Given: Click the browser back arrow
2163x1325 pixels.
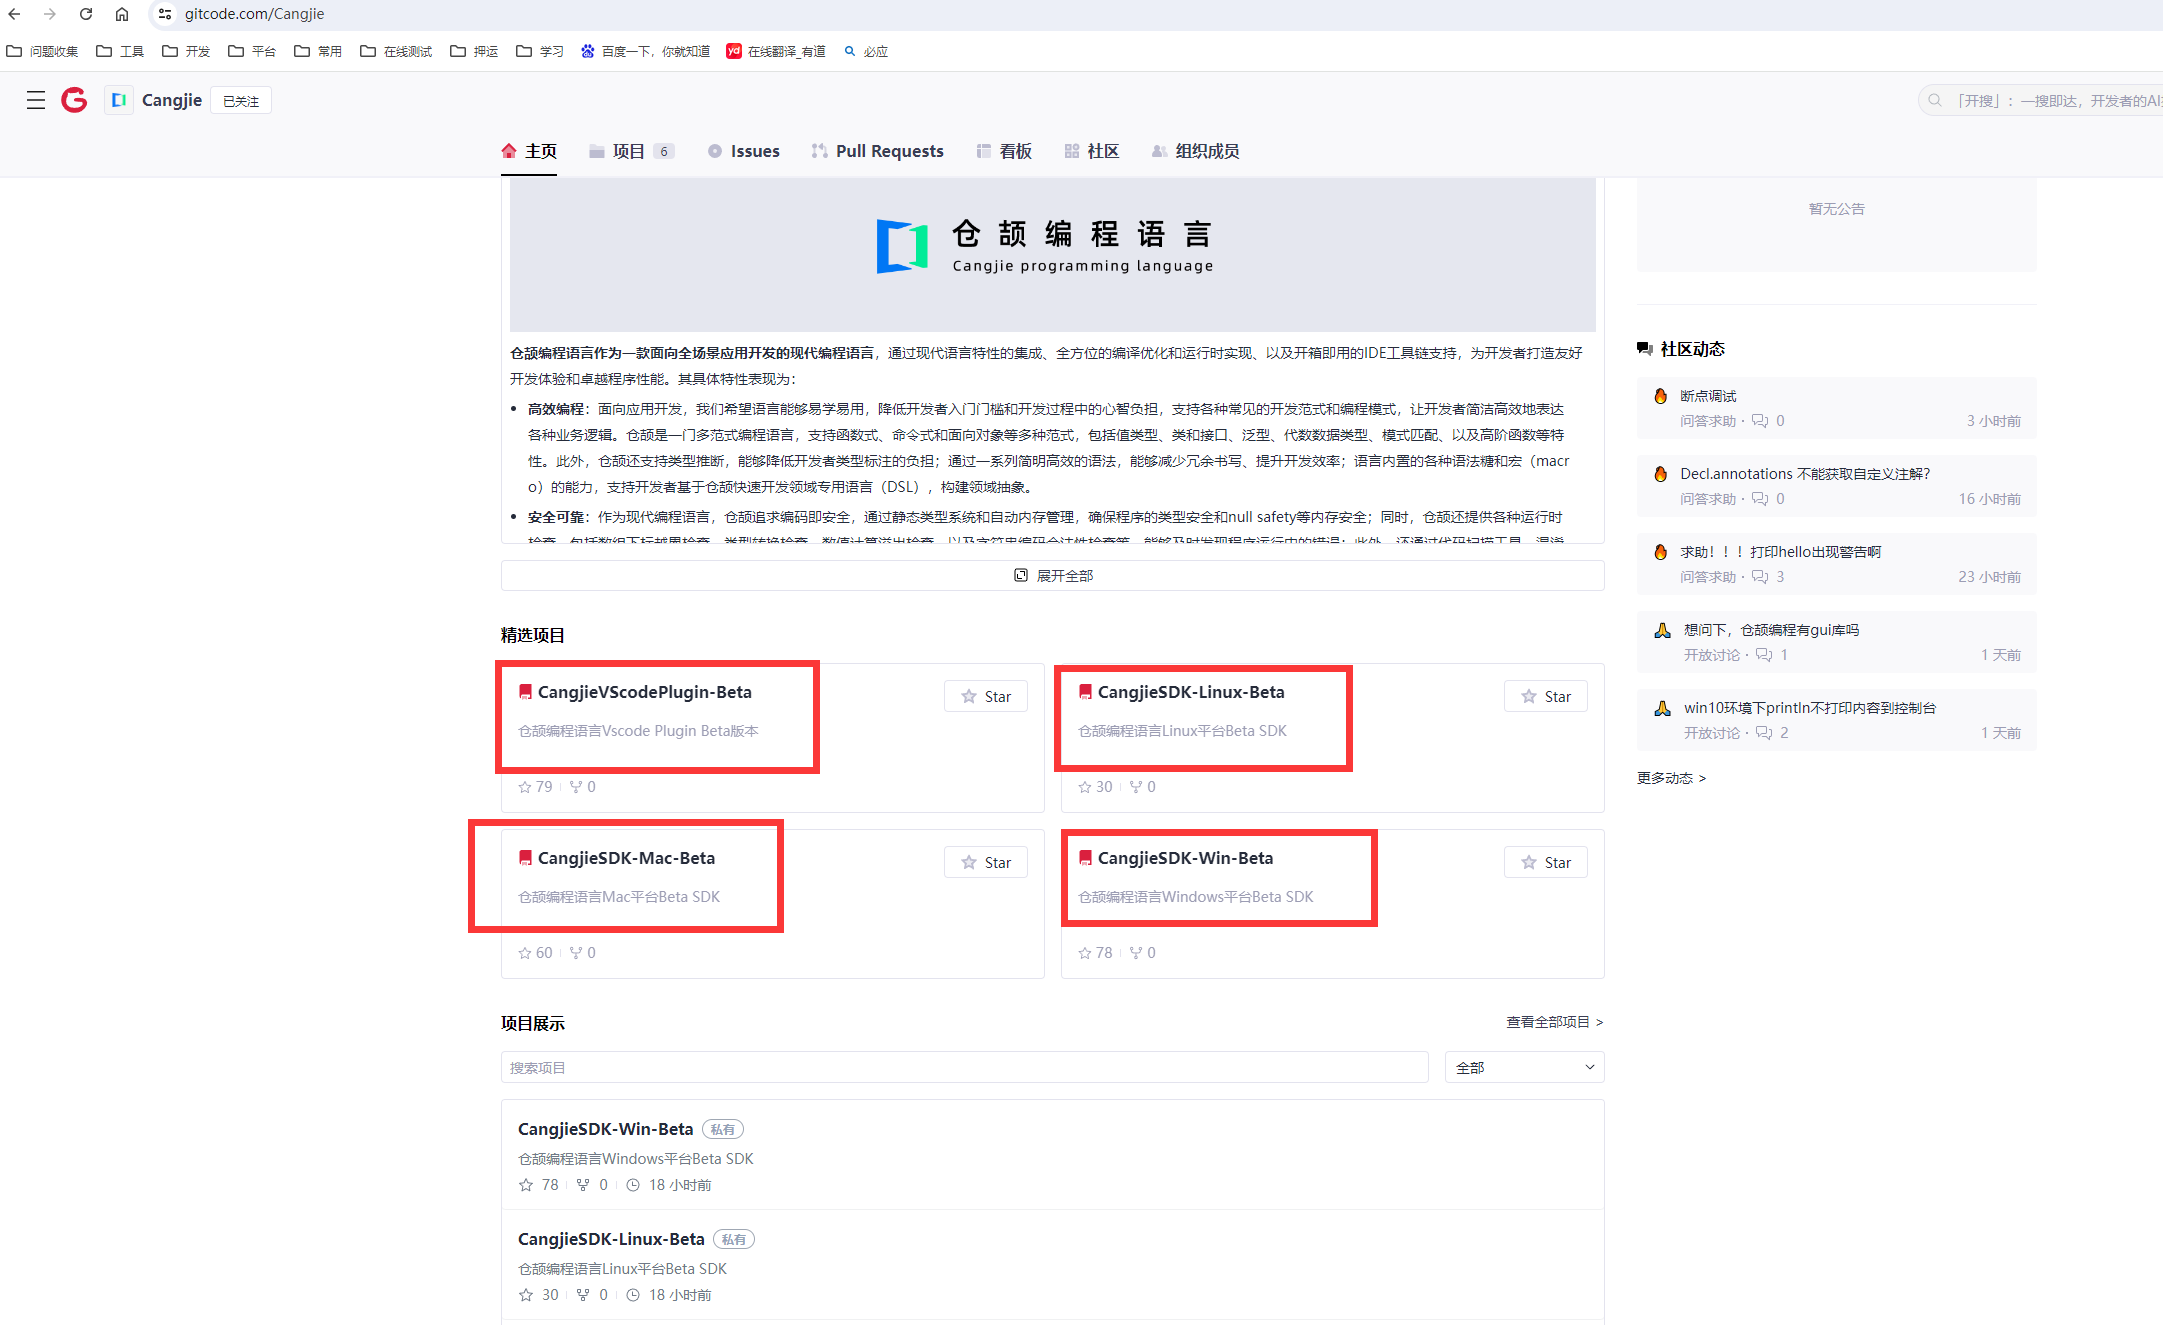Looking at the screenshot, I should point(14,14).
